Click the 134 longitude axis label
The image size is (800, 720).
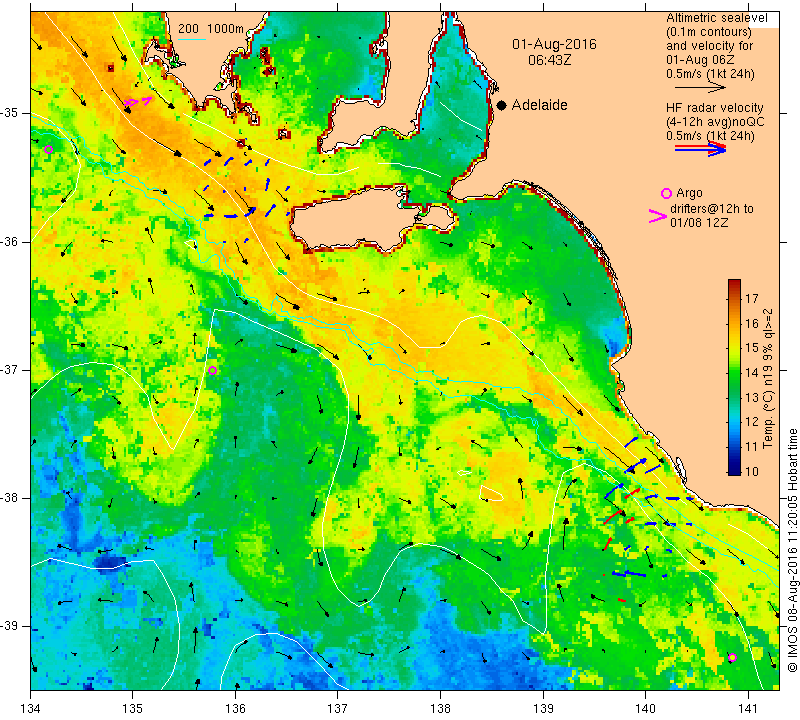pyautogui.click(x=31, y=709)
